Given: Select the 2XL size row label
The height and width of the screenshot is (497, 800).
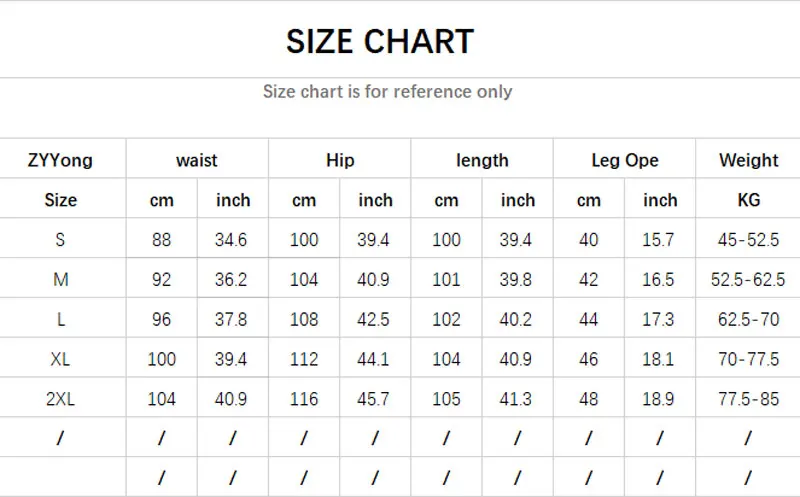Looking at the screenshot, I should pyautogui.click(x=60, y=399).
